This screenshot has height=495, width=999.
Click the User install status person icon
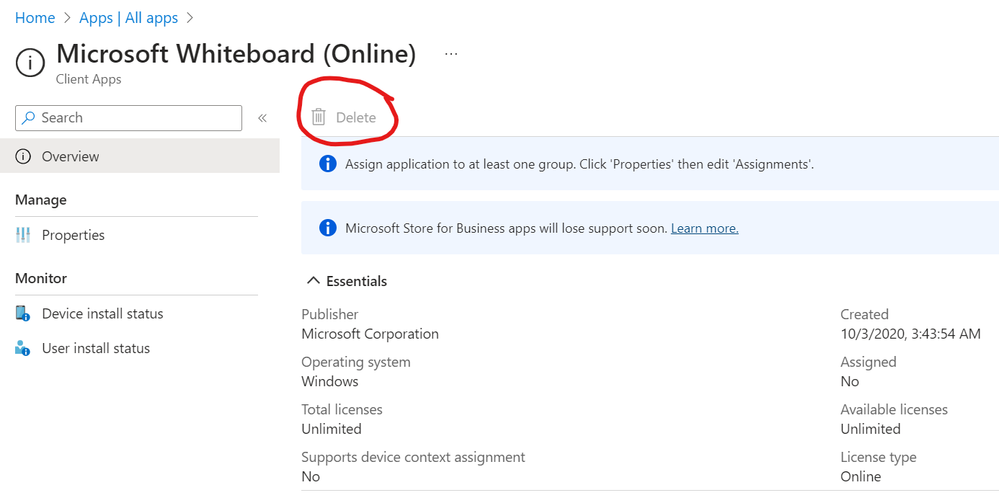click(23, 348)
